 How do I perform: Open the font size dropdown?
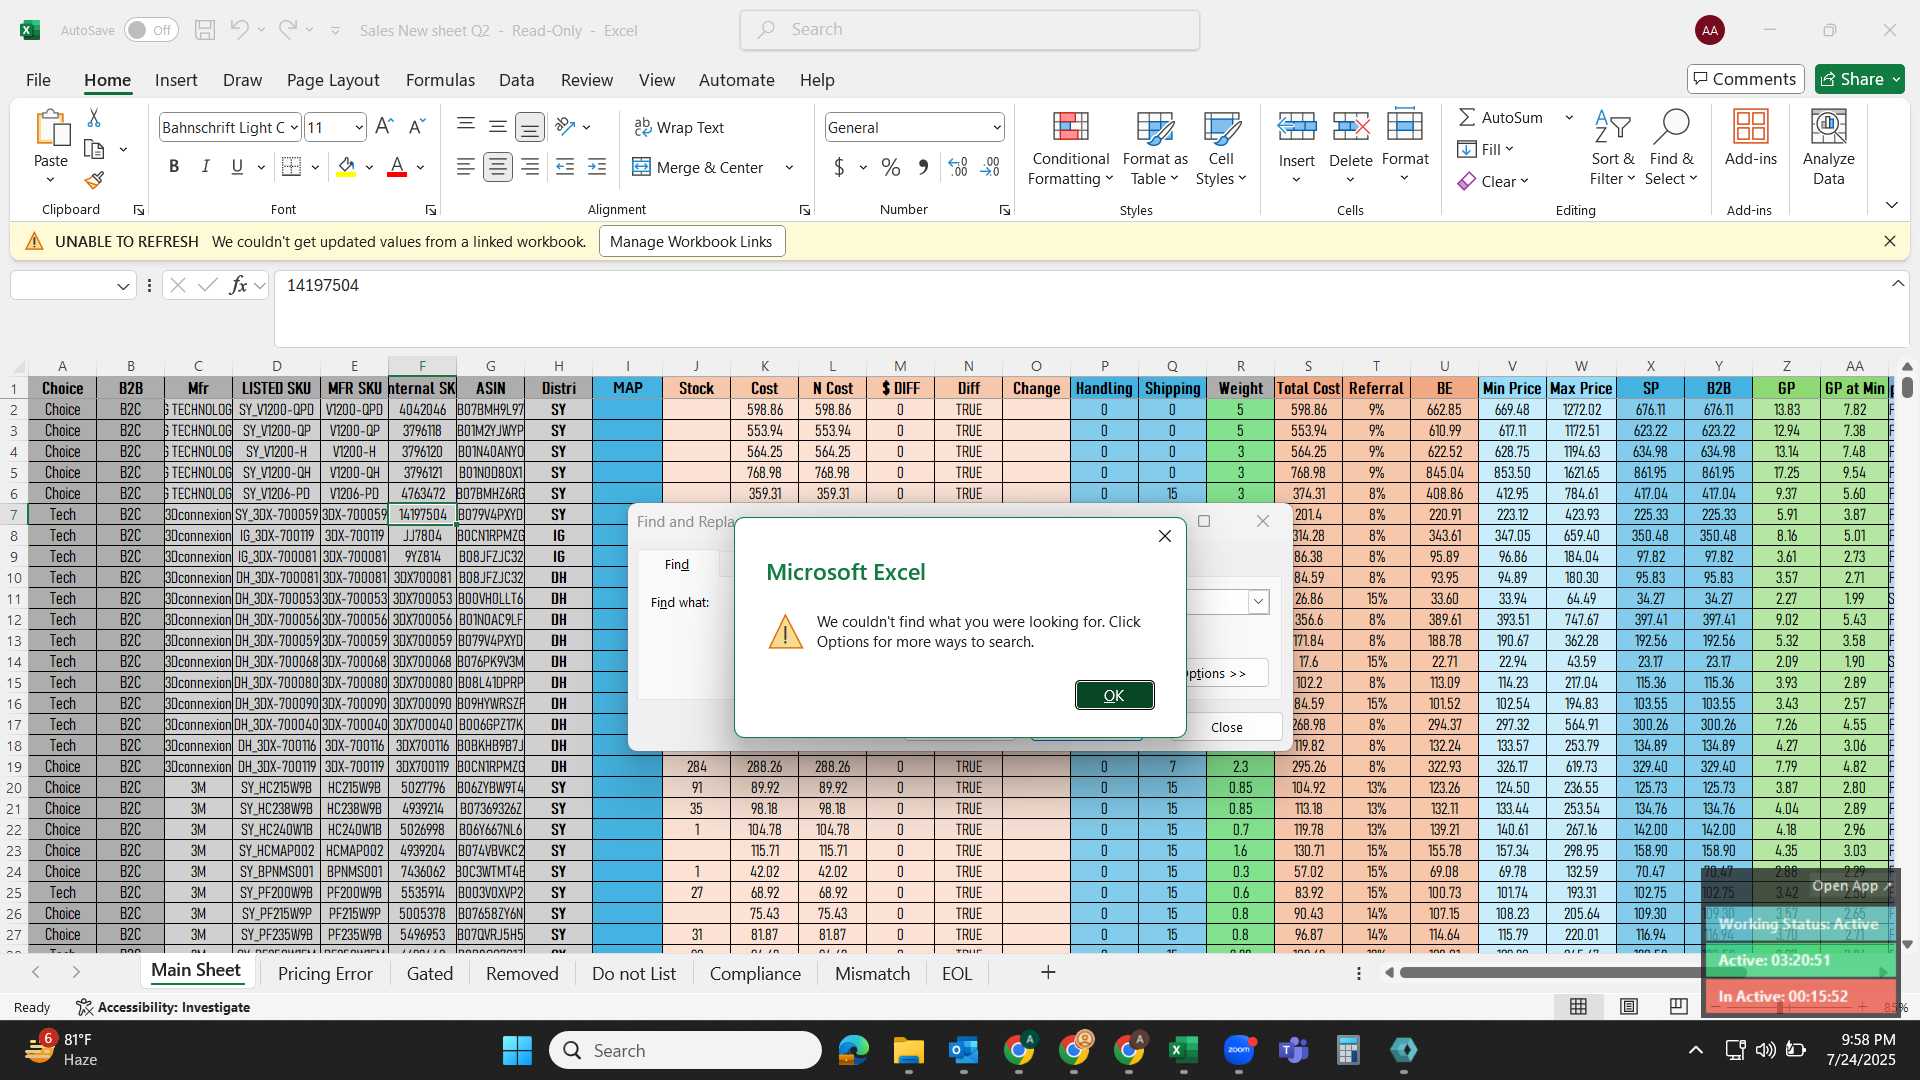pos(359,127)
